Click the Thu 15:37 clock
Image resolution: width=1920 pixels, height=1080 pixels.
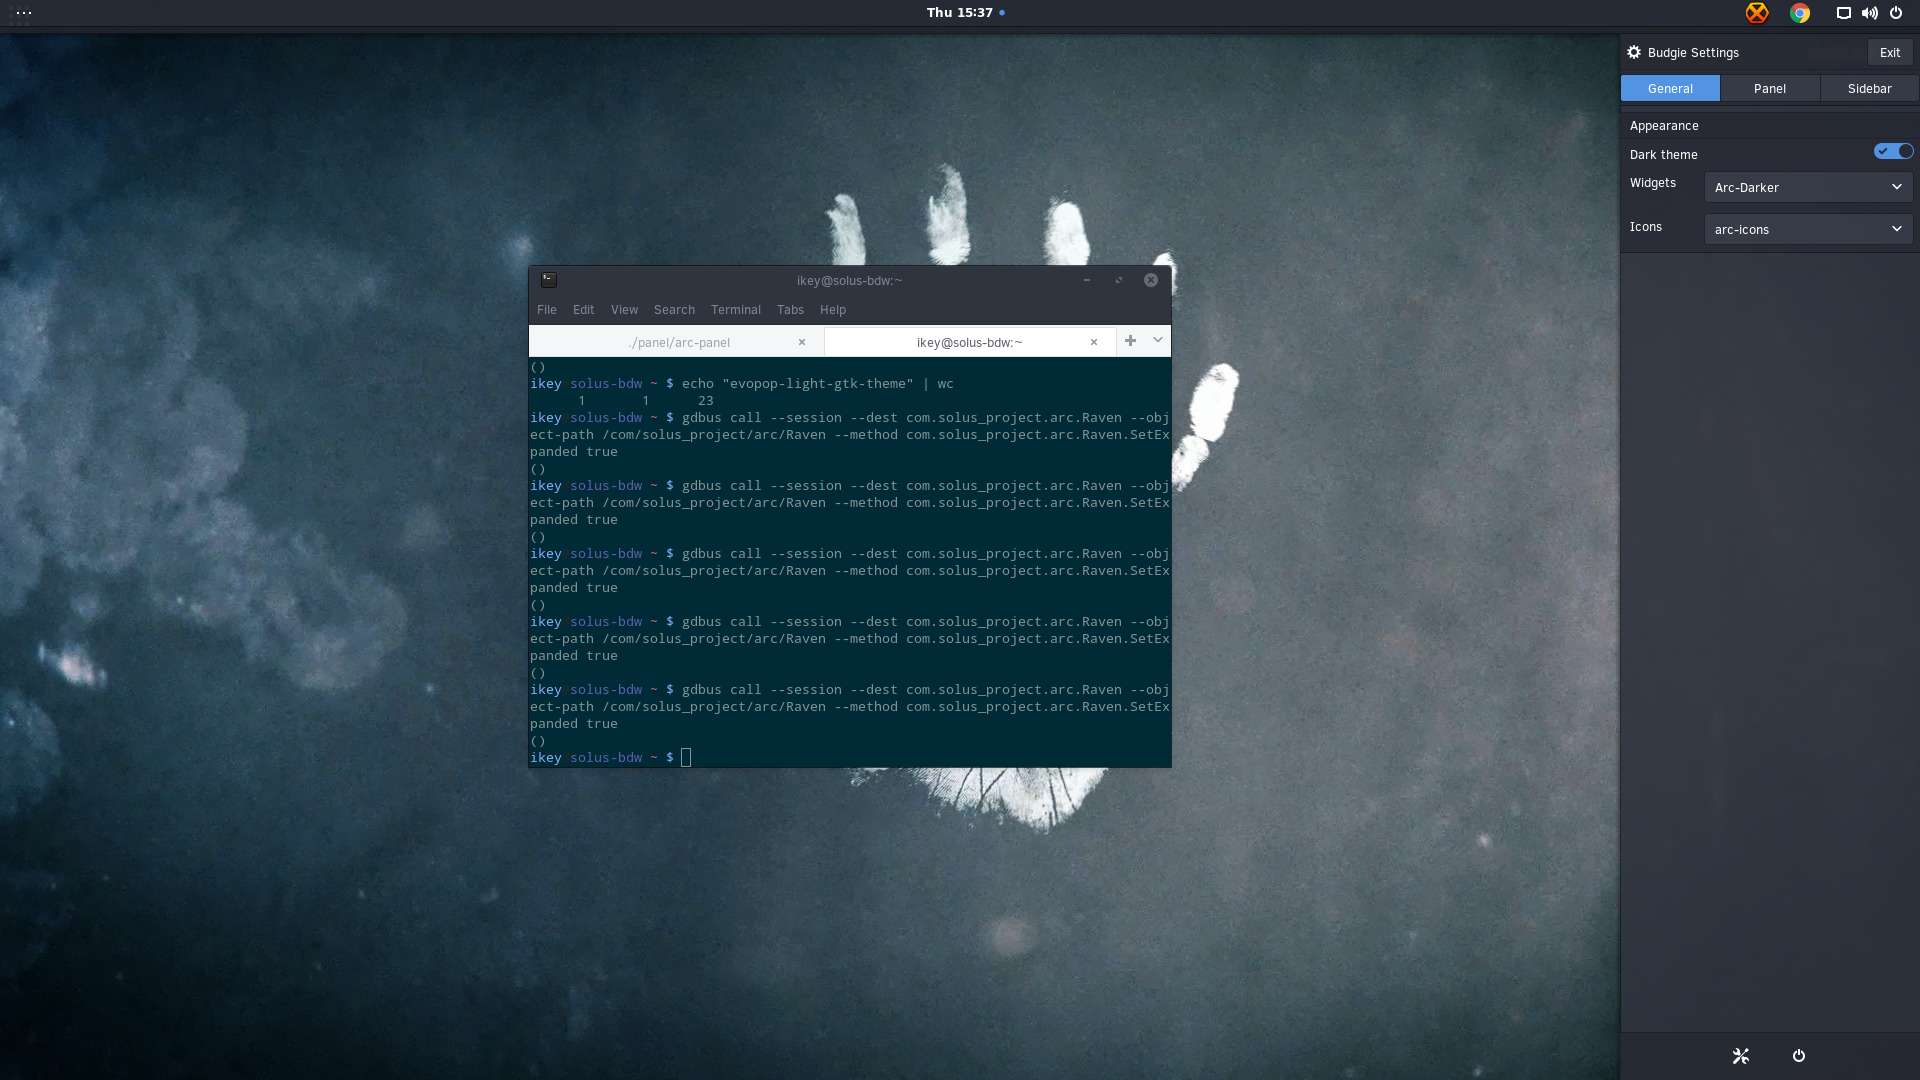click(959, 13)
